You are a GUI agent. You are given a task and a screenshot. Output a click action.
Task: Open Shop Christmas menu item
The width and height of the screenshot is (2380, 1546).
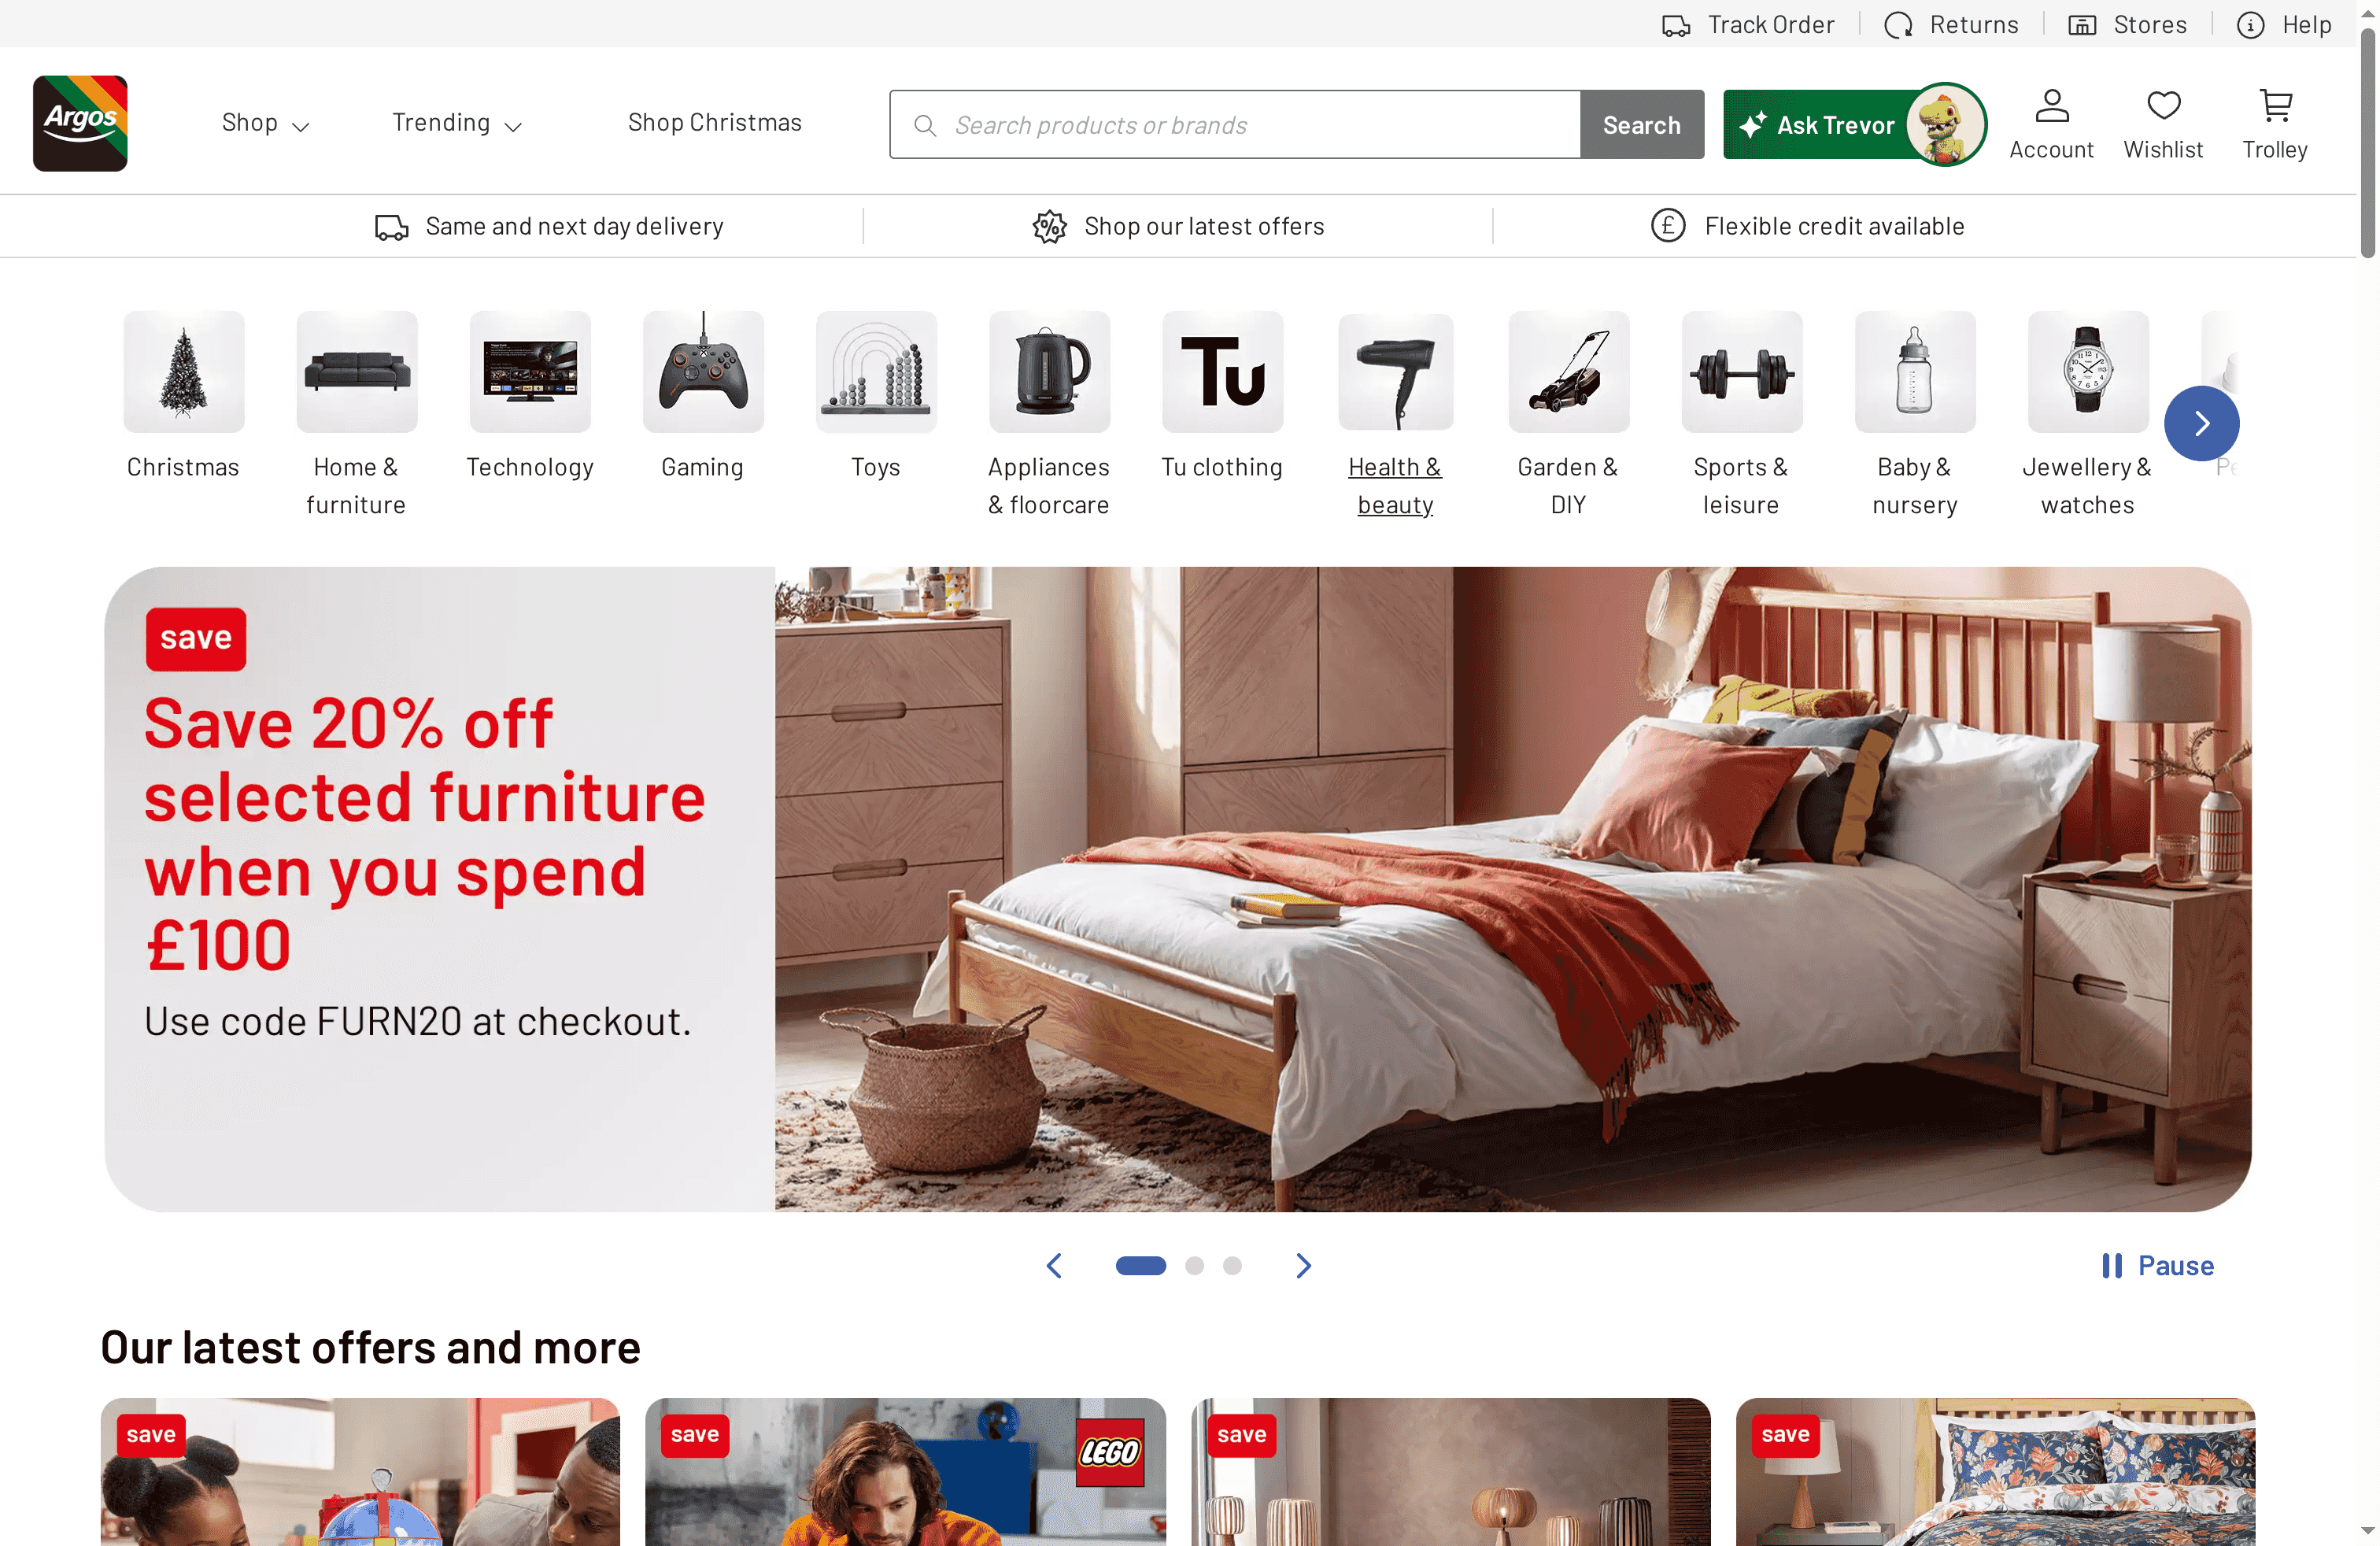[715, 123]
